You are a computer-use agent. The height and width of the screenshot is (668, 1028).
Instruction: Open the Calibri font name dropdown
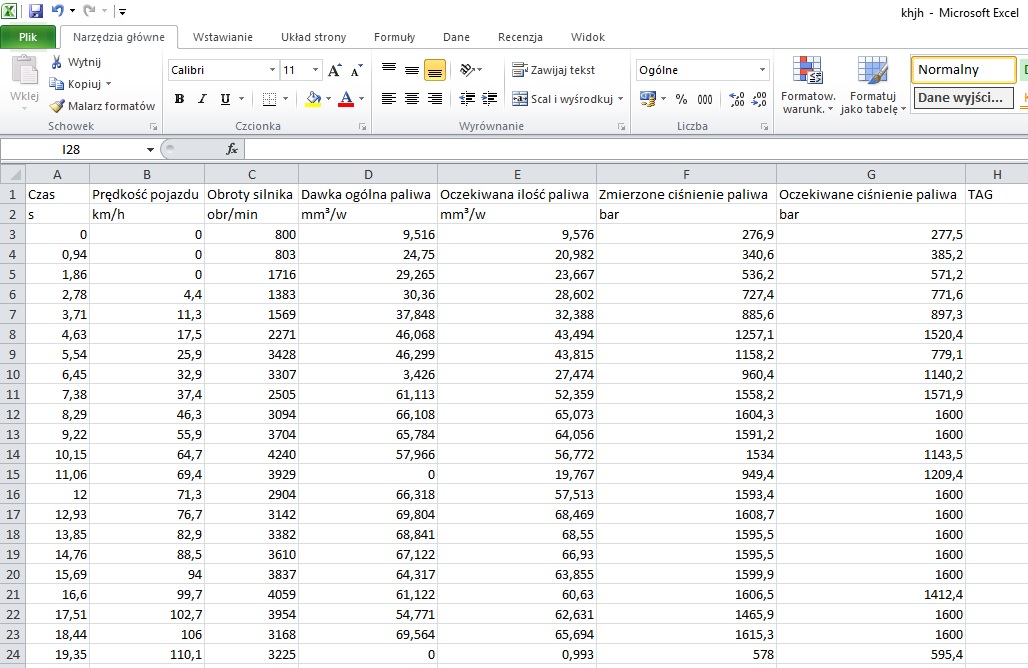pos(272,70)
